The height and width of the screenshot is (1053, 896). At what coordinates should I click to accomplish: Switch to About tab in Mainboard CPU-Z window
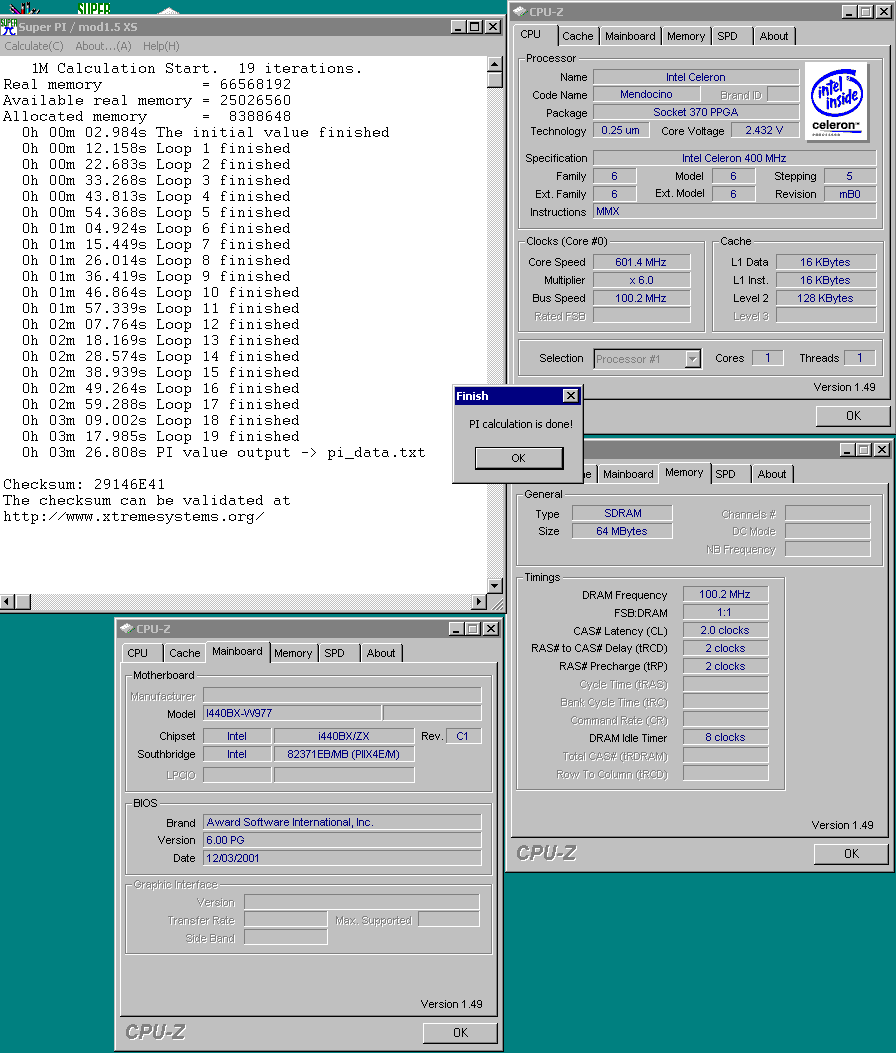(x=381, y=653)
